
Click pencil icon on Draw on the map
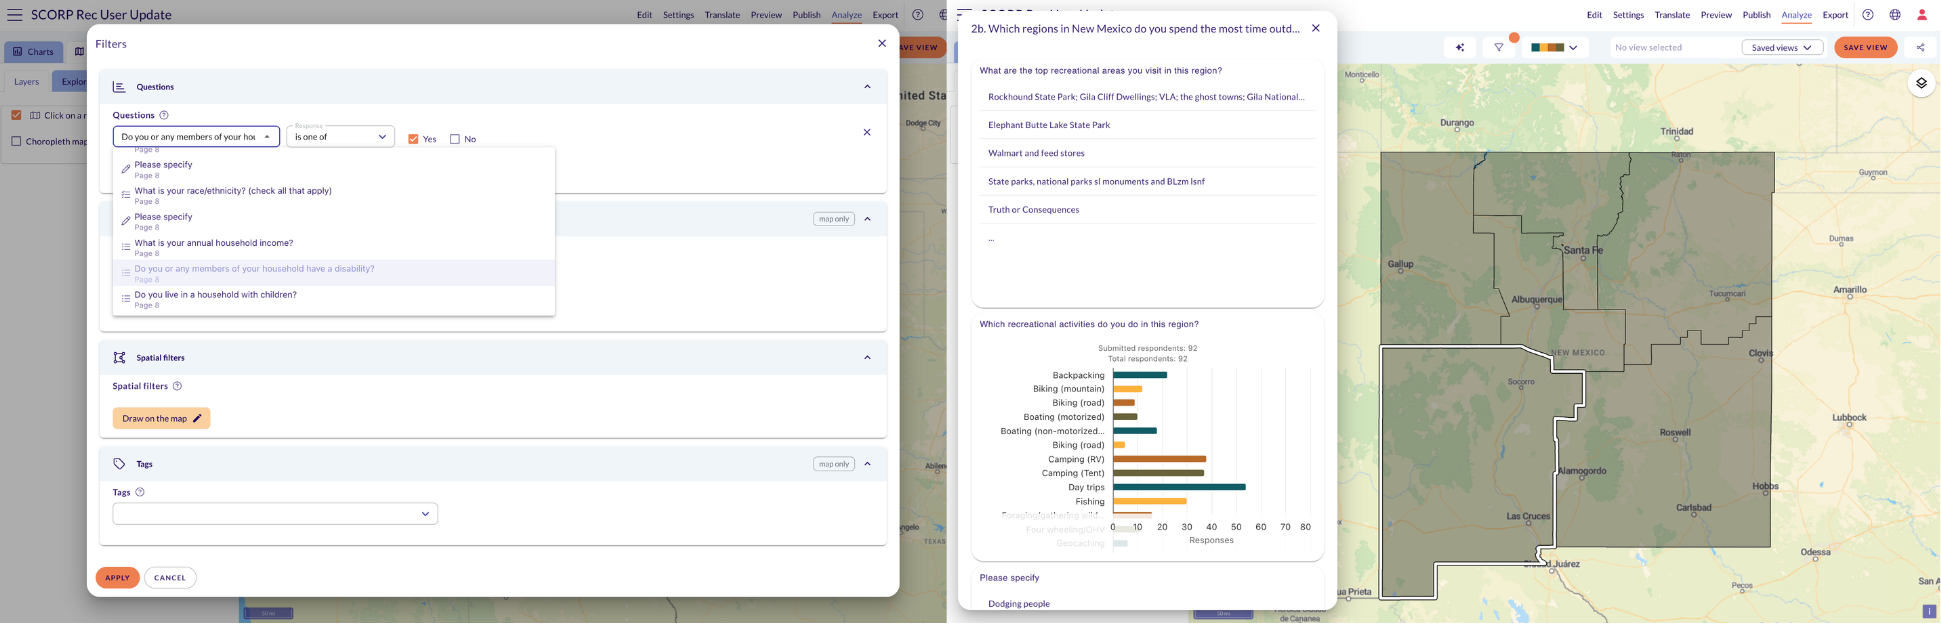(197, 418)
